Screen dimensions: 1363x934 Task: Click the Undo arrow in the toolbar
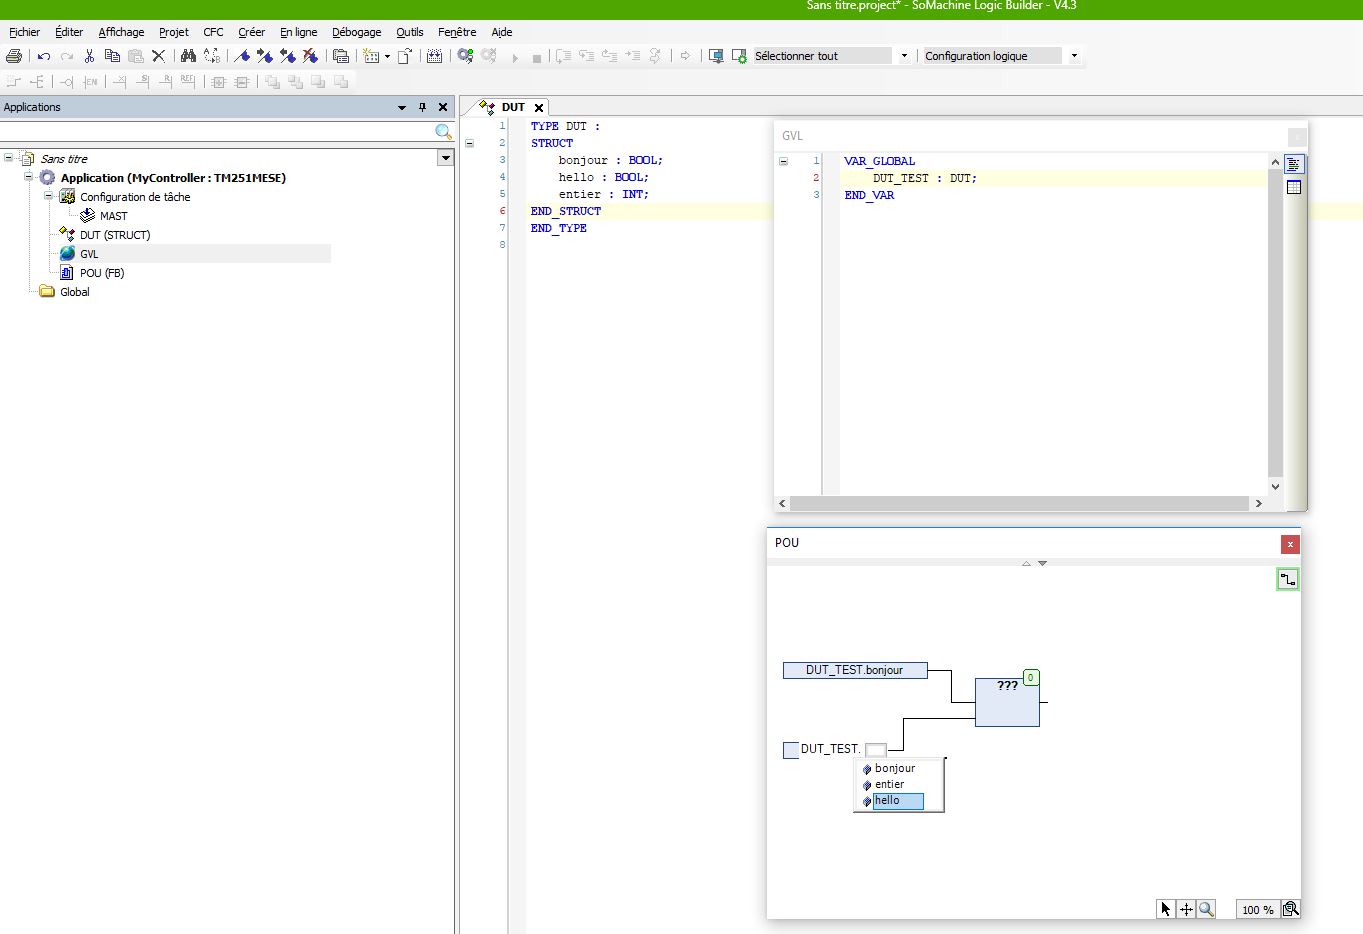(x=44, y=56)
